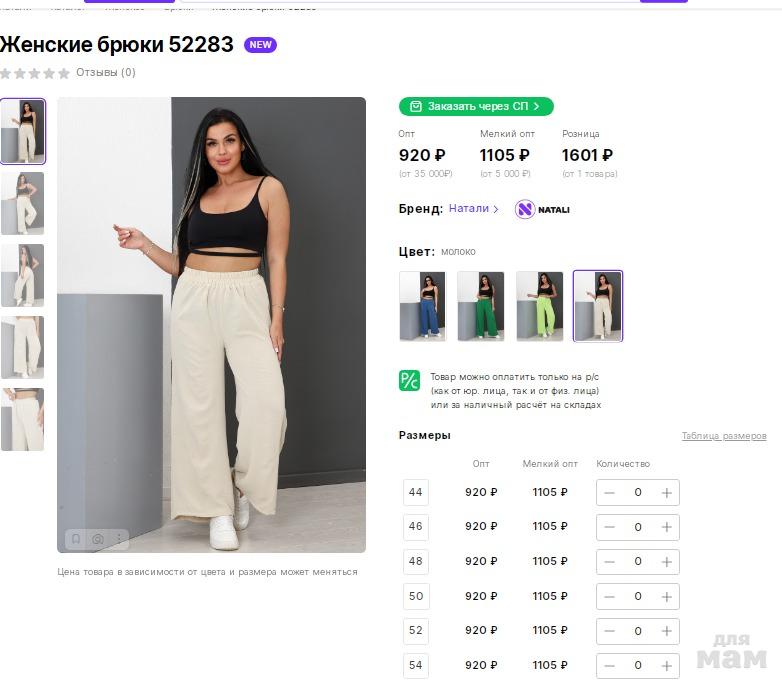The height and width of the screenshot is (683, 782).
Task: View the last thumbnail in gallery
Action: (x=22, y=419)
